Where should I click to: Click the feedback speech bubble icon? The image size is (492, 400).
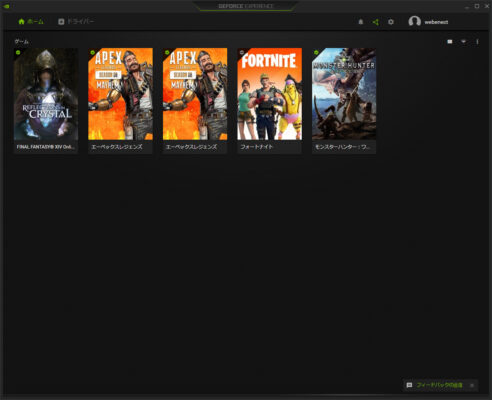[409, 385]
